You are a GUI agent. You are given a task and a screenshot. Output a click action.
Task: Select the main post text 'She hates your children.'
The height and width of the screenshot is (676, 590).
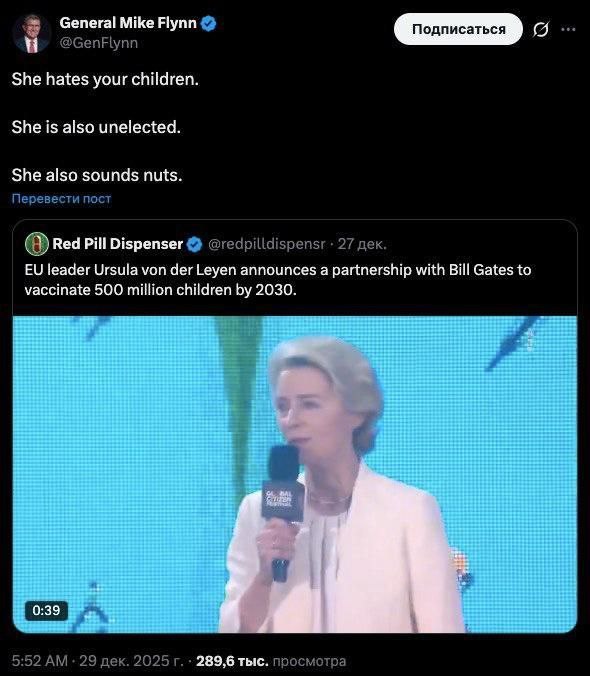pyautogui.click(x=105, y=79)
